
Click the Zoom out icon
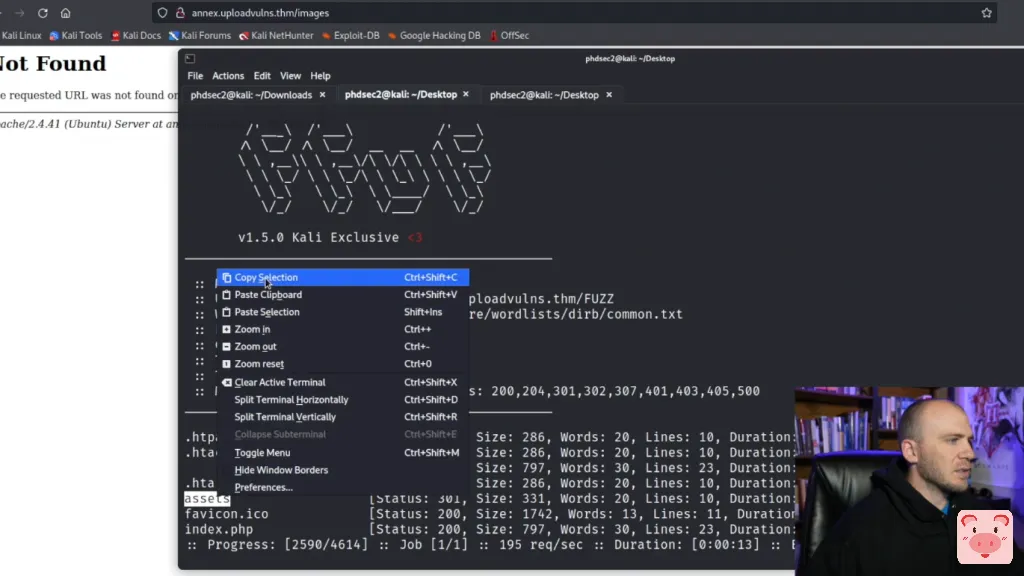coord(227,347)
